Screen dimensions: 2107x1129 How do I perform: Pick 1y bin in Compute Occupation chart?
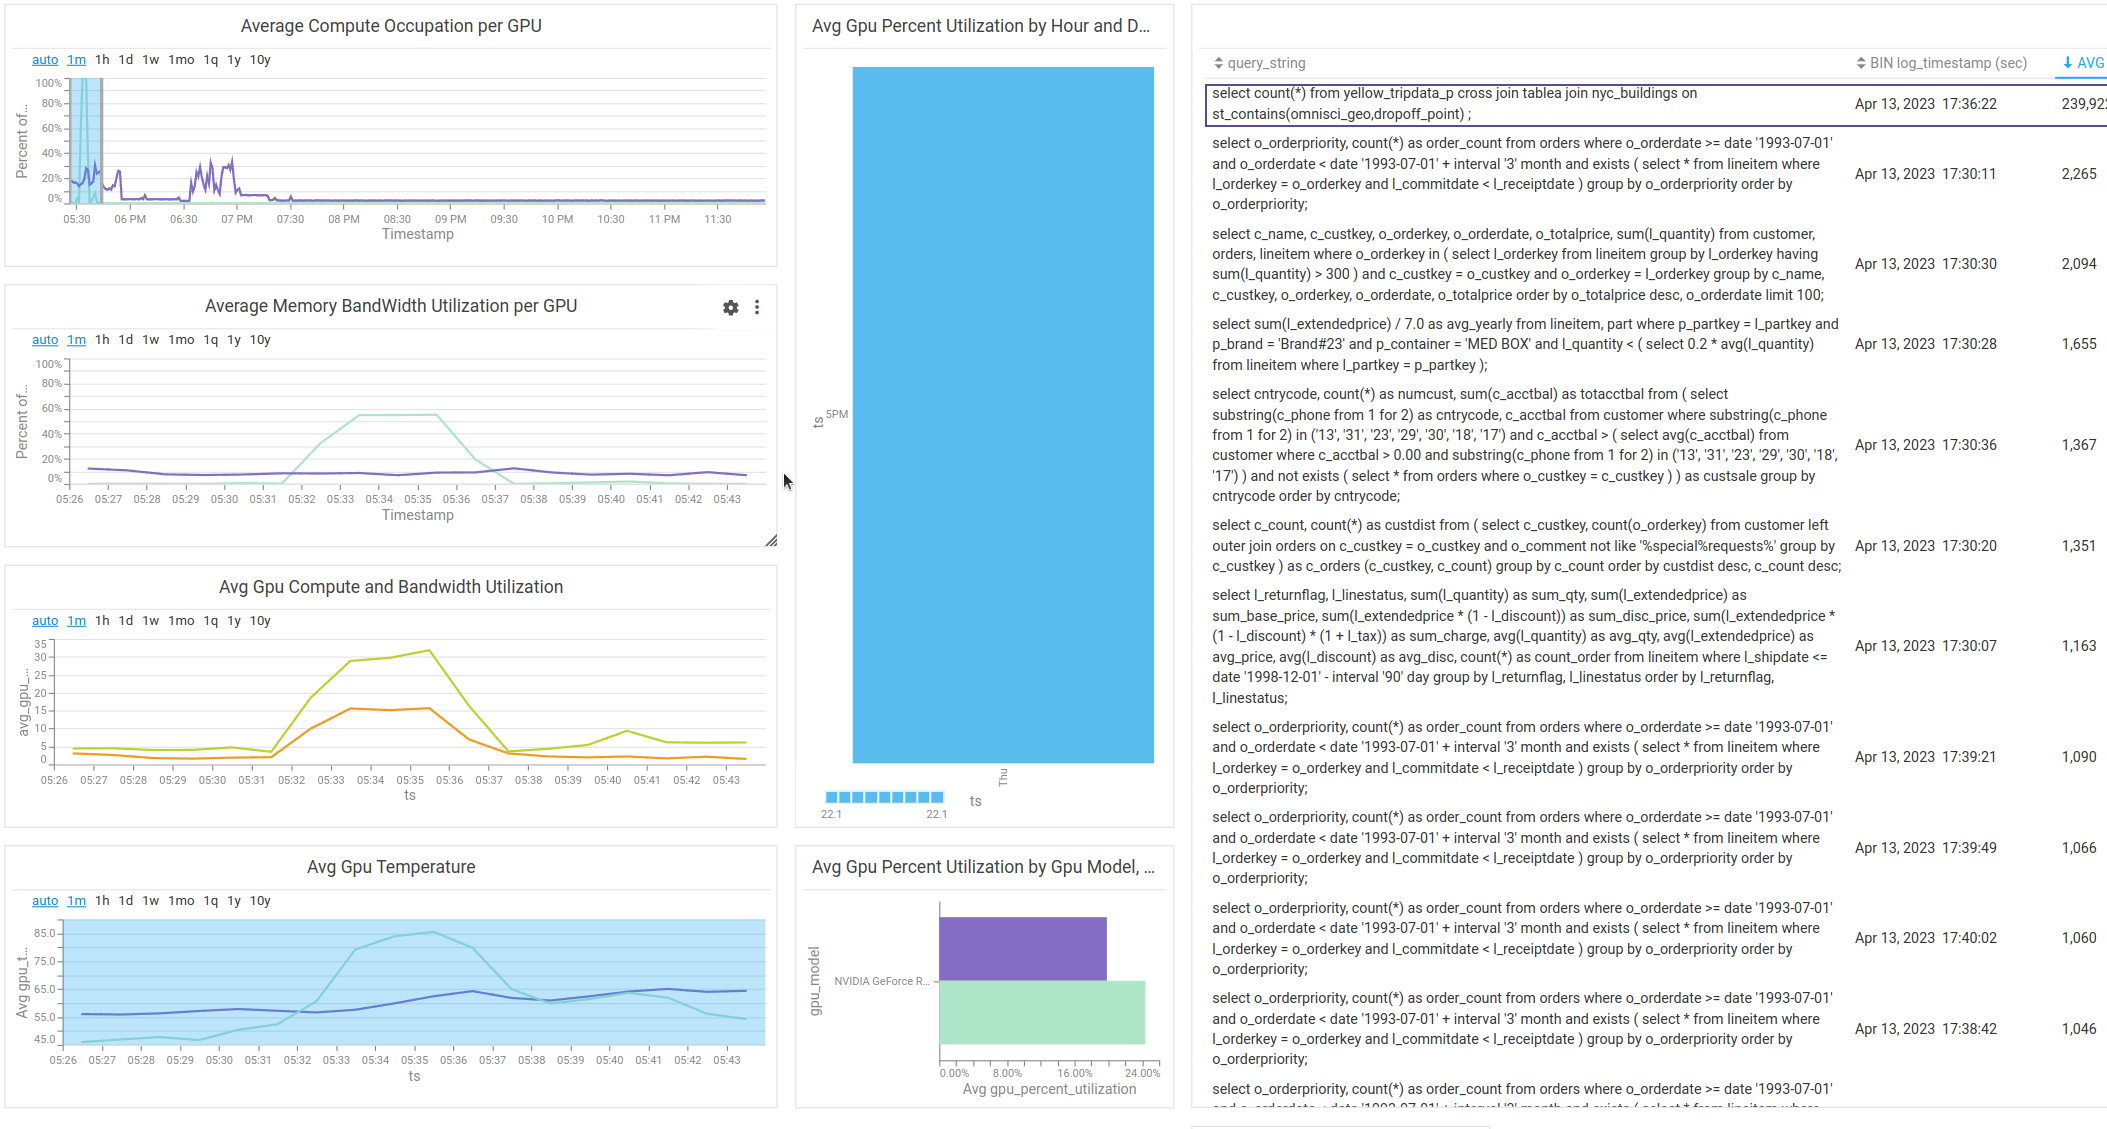[234, 60]
